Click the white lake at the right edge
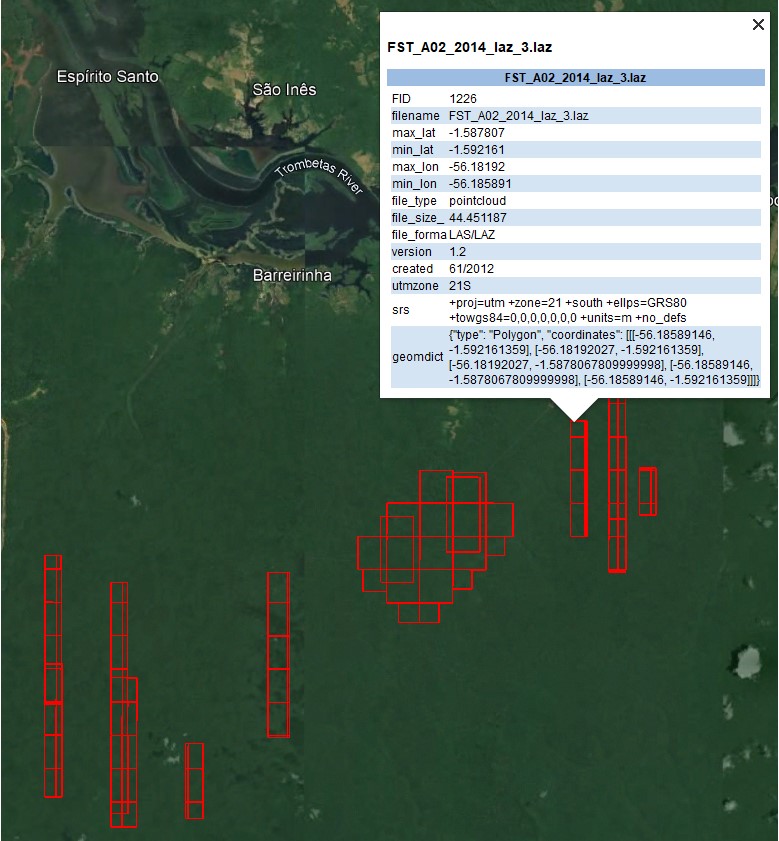The width and height of the screenshot is (779, 841). (745, 661)
